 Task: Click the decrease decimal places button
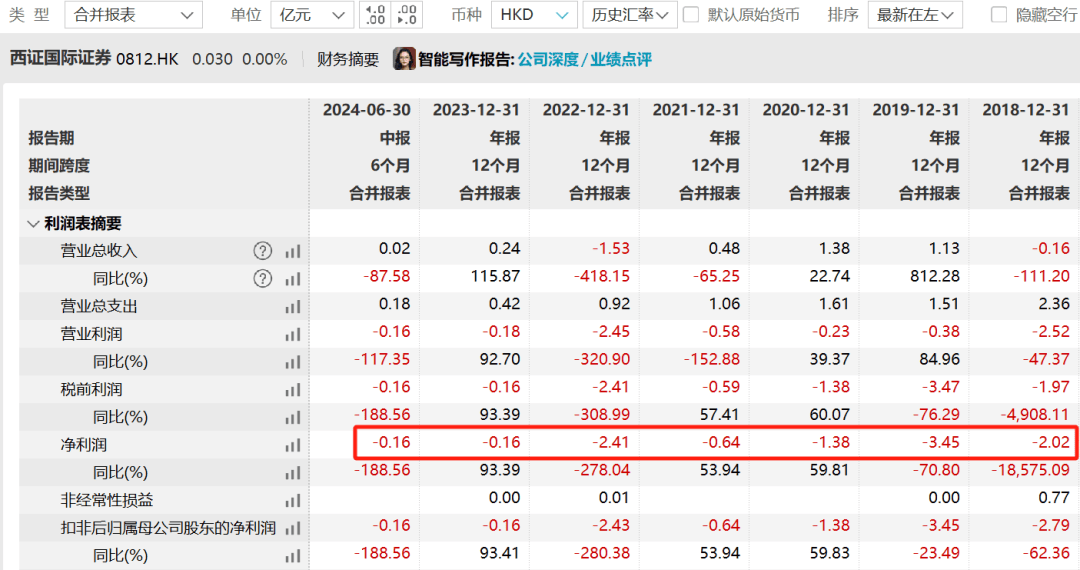(407, 14)
